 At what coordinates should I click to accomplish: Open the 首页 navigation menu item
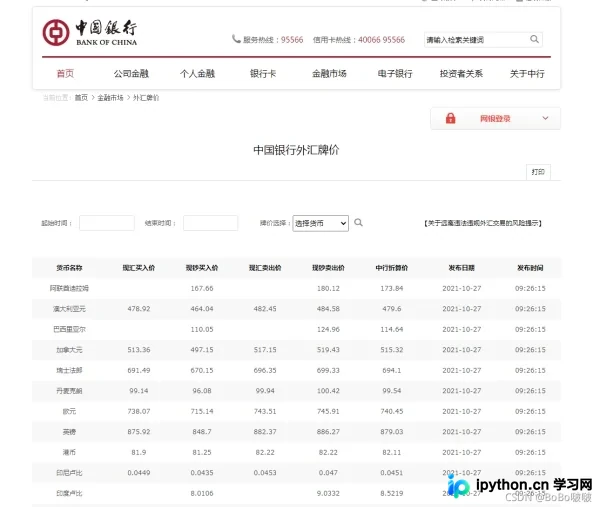tap(65, 73)
